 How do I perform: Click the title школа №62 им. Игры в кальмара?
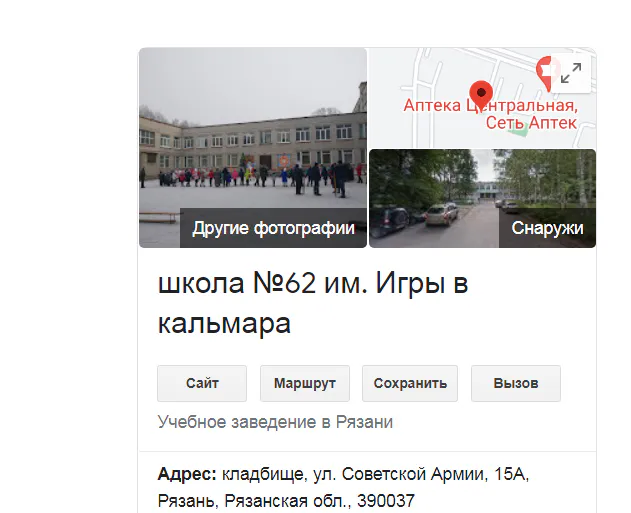(x=313, y=303)
